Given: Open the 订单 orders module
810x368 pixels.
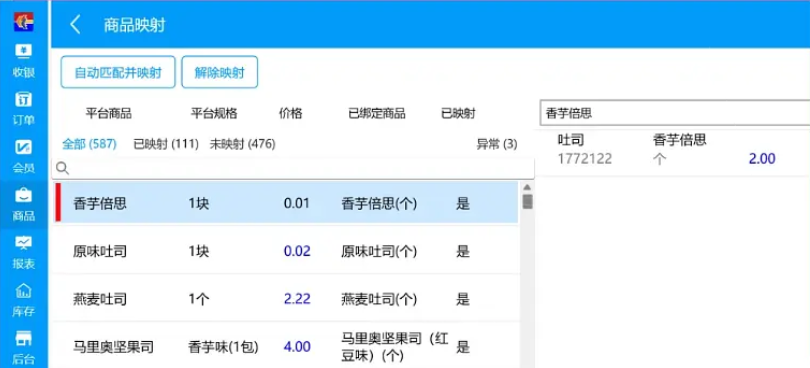Looking at the screenshot, I should [x=24, y=109].
